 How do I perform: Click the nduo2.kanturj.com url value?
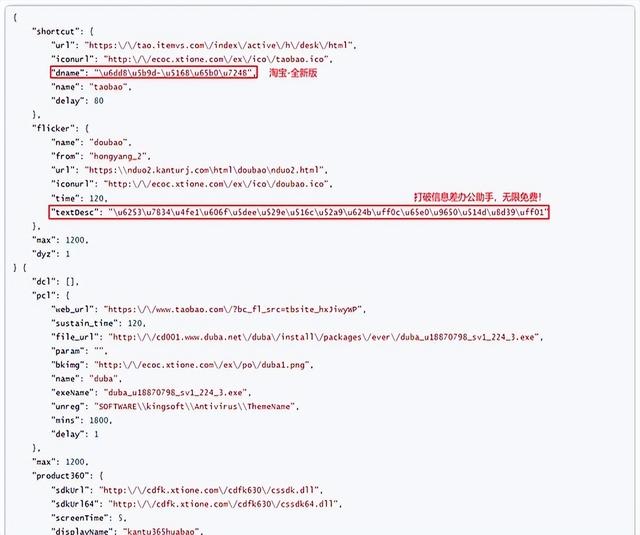click(x=206, y=170)
